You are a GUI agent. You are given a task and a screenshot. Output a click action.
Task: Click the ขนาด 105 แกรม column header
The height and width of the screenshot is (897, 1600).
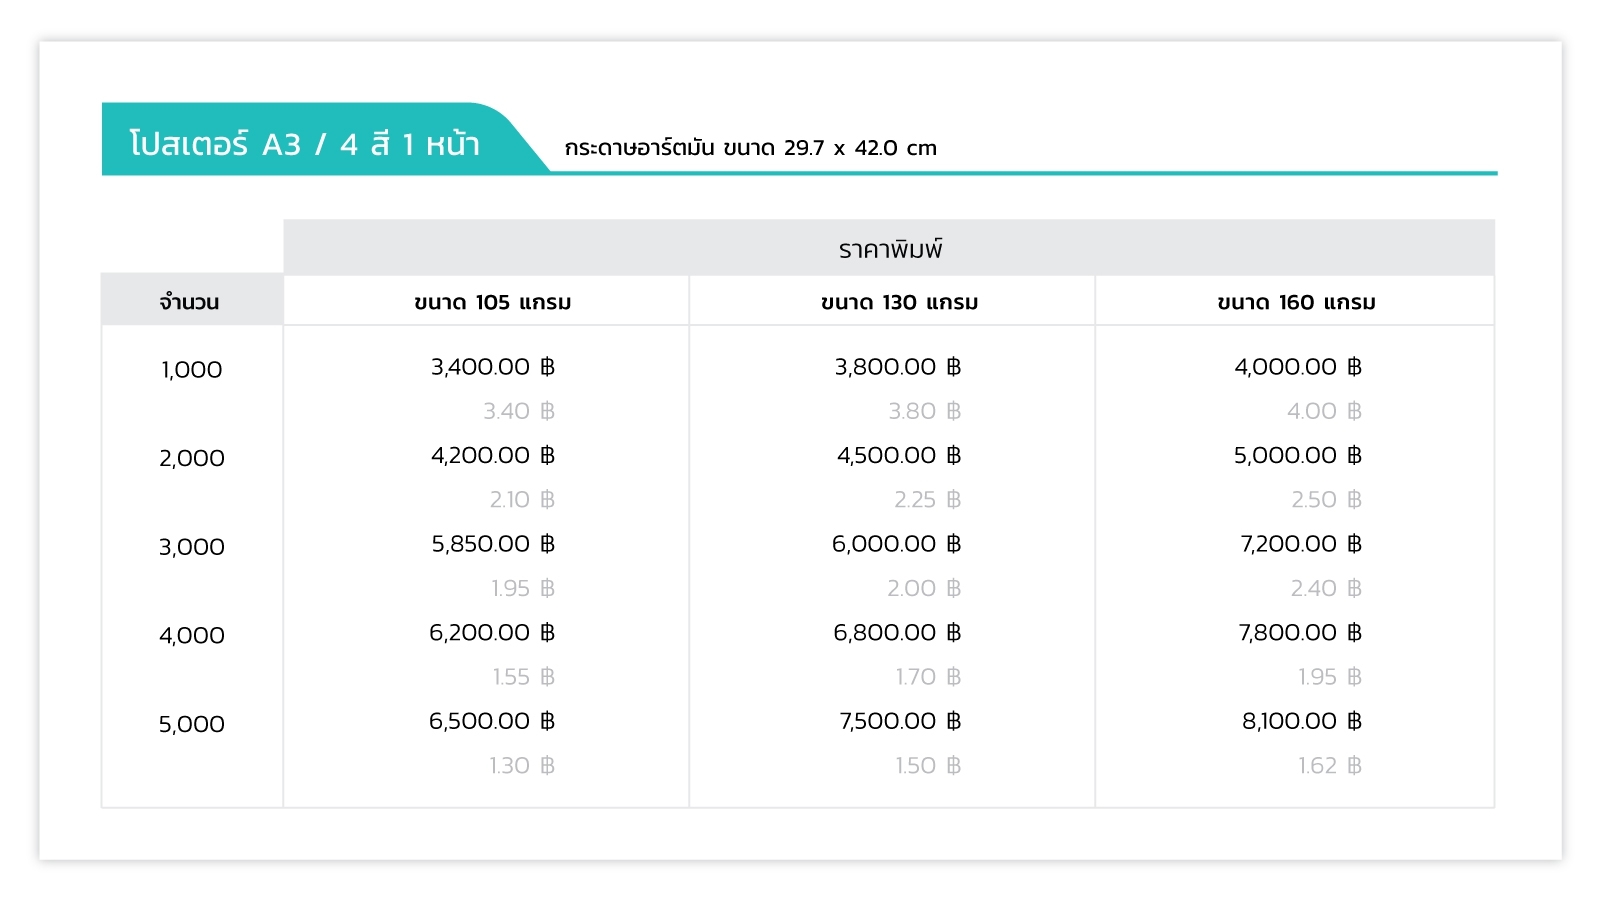pos(492,302)
